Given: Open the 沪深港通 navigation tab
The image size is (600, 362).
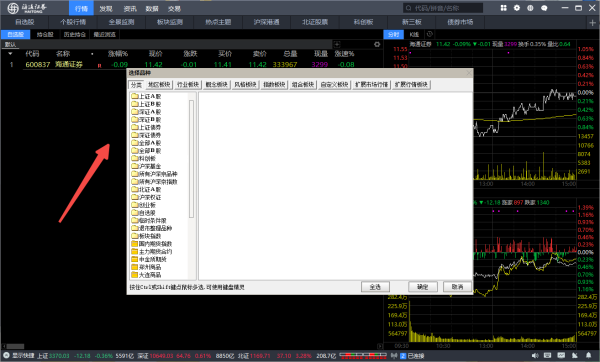Looking at the screenshot, I should (x=266, y=22).
